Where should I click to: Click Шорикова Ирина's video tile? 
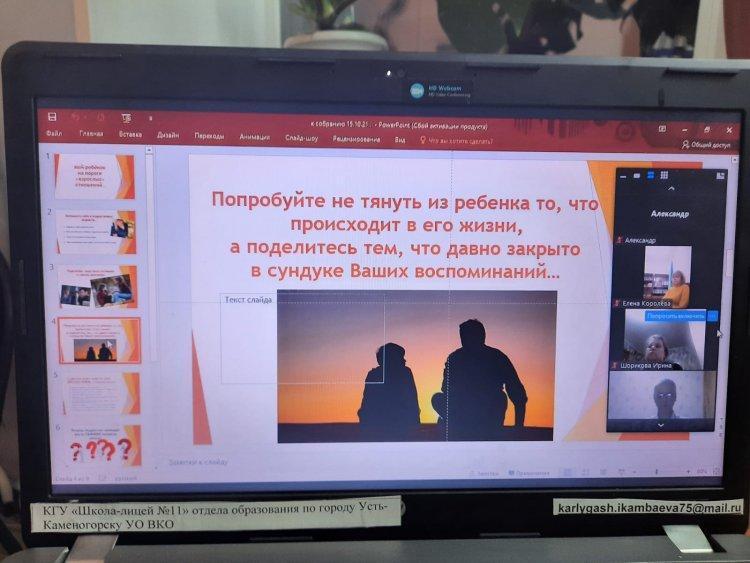point(664,340)
